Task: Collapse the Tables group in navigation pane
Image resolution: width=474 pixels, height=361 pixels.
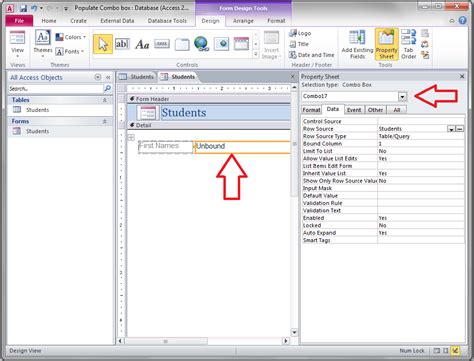Action: (x=105, y=100)
